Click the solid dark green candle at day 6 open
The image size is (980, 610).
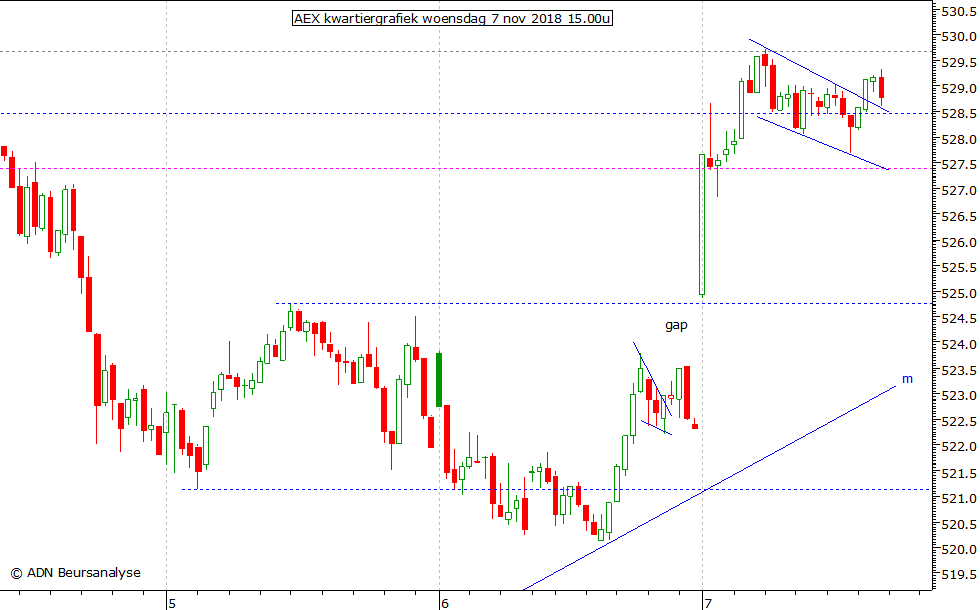(x=439, y=379)
